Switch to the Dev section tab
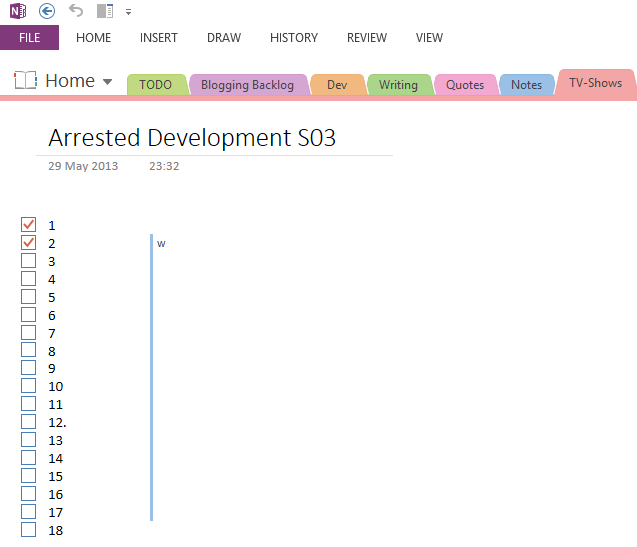 pos(337,85)
